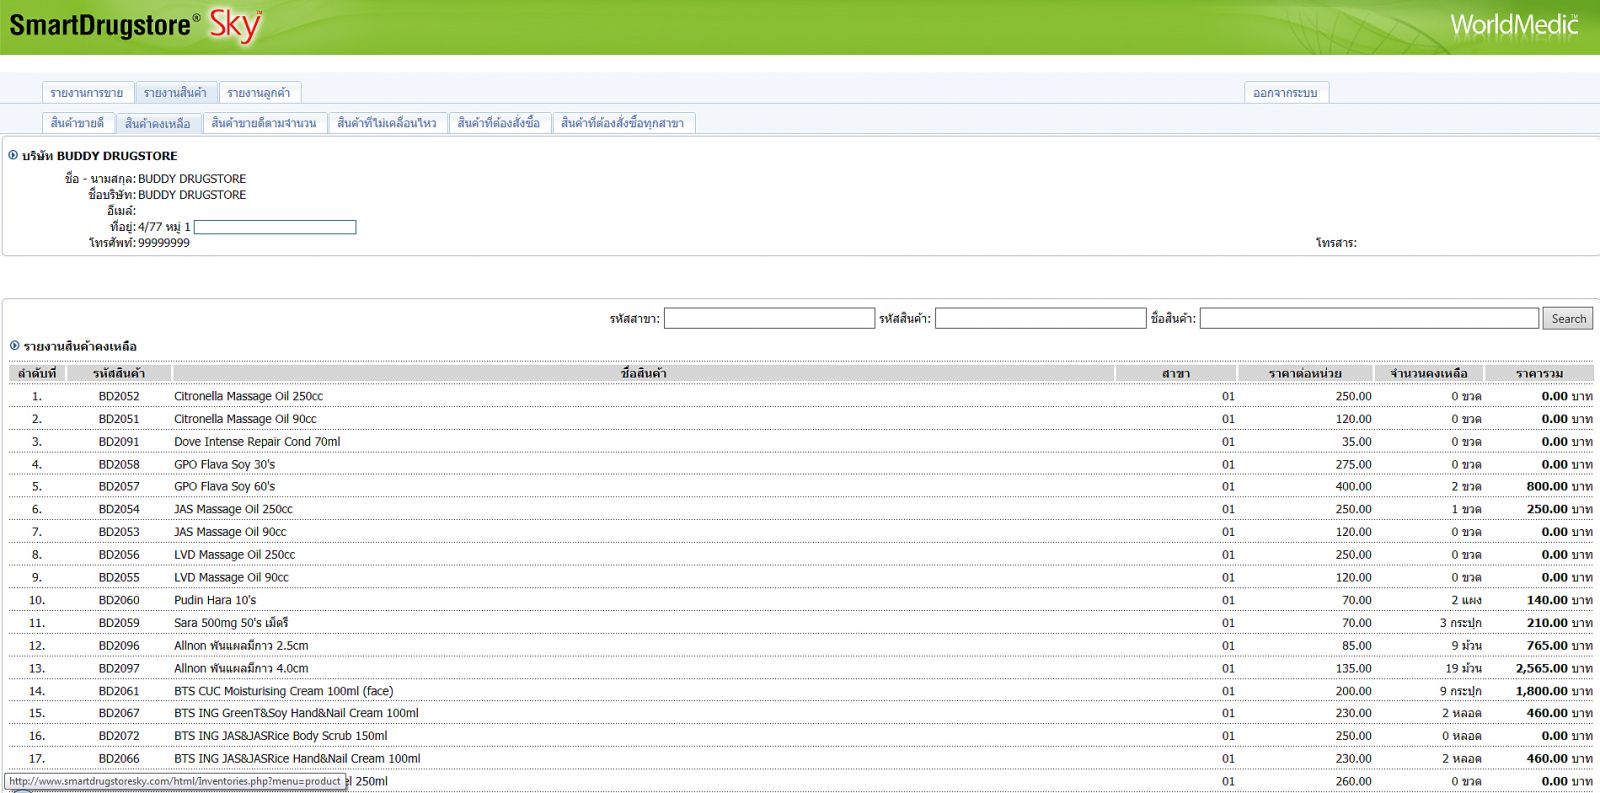Click bullet icon beside บริษัท BUDDY DRUGSTORE
This screenshot has height=793, width=1600.
pos(13,155)
